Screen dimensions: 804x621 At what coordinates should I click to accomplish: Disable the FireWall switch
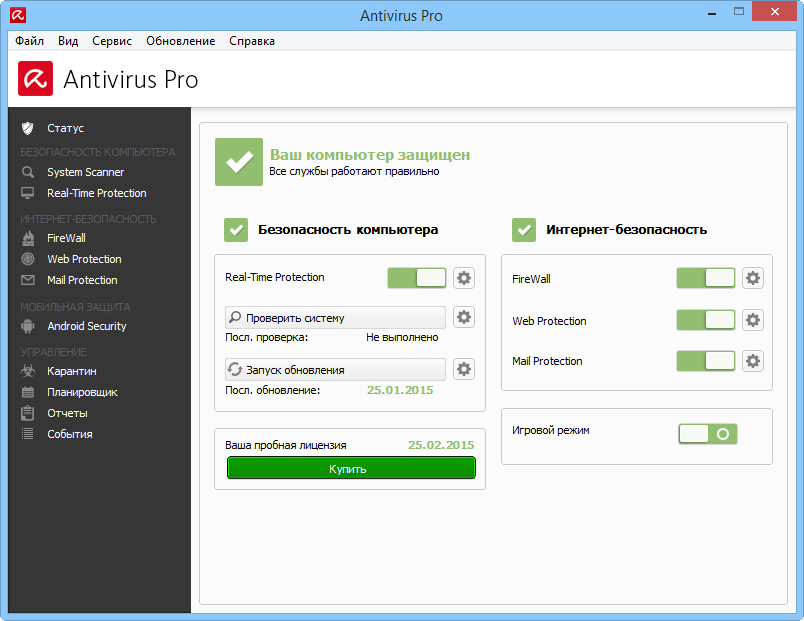705,278
